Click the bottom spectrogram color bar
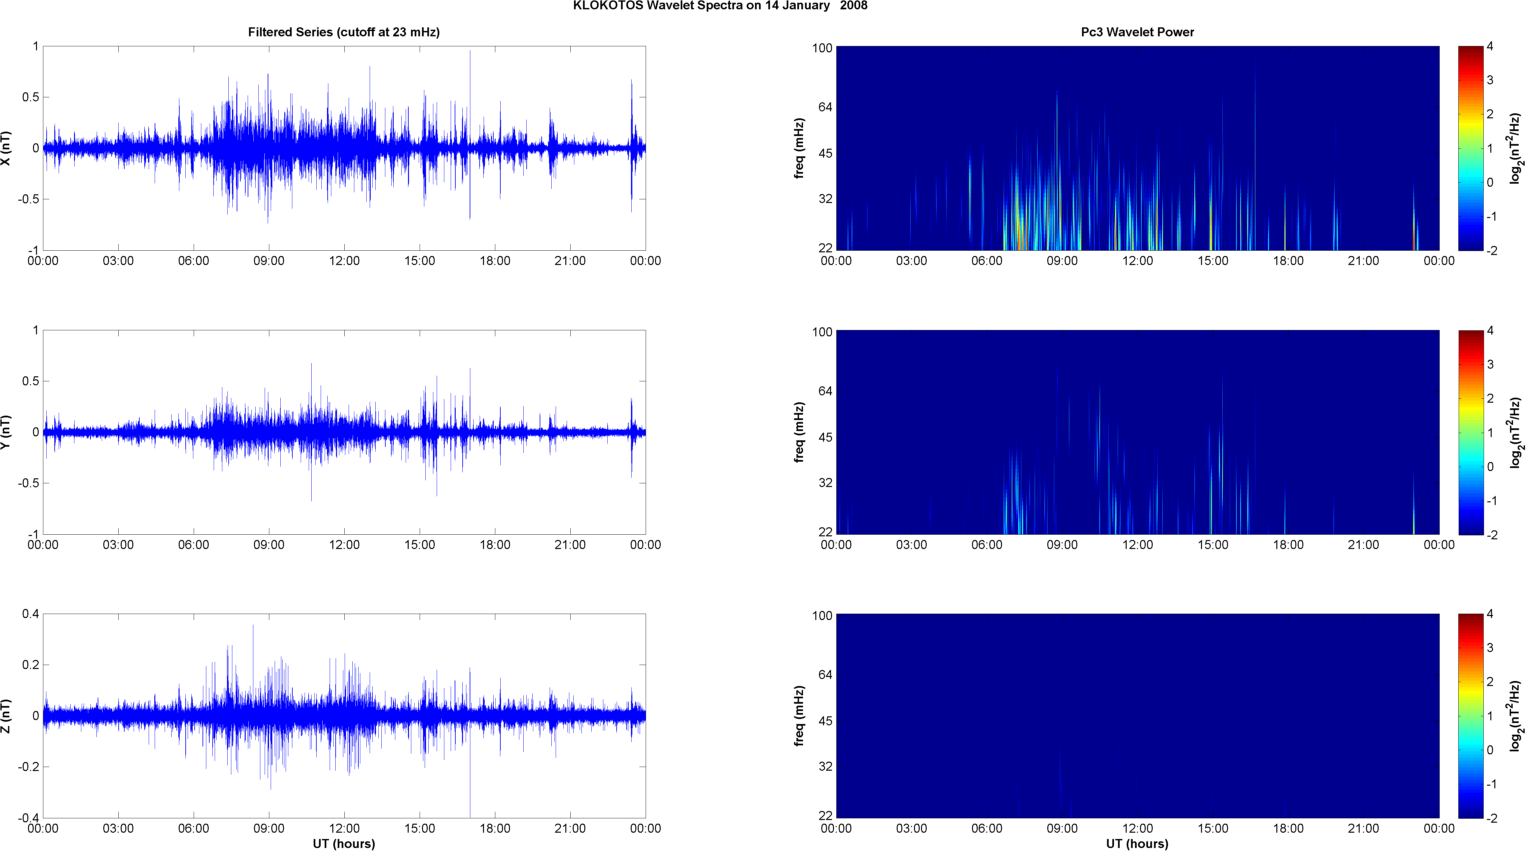 (1470, 716)
